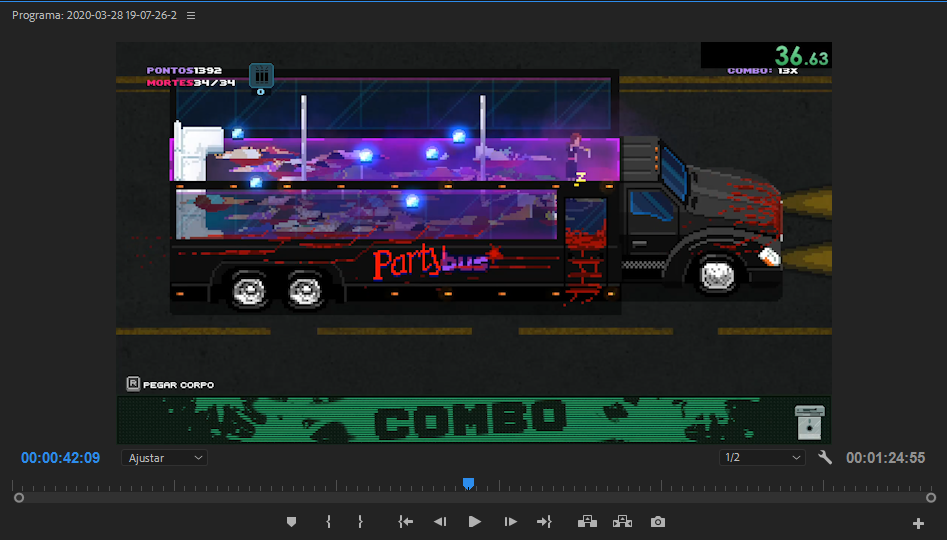The width and height of the screenshot is (947, 540).
Task: Open the wrench Settings menu
Action: [x=825, y=457]
